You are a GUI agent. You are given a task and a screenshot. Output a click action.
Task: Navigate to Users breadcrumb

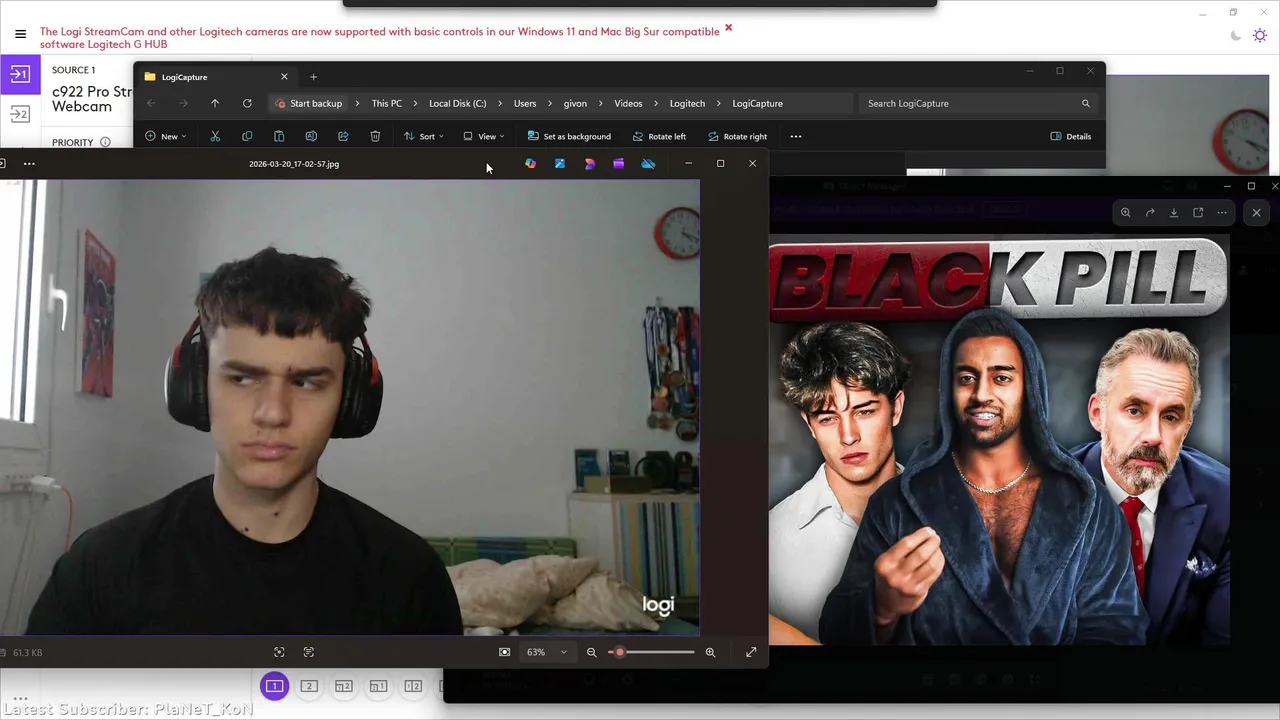coord(525,103)
